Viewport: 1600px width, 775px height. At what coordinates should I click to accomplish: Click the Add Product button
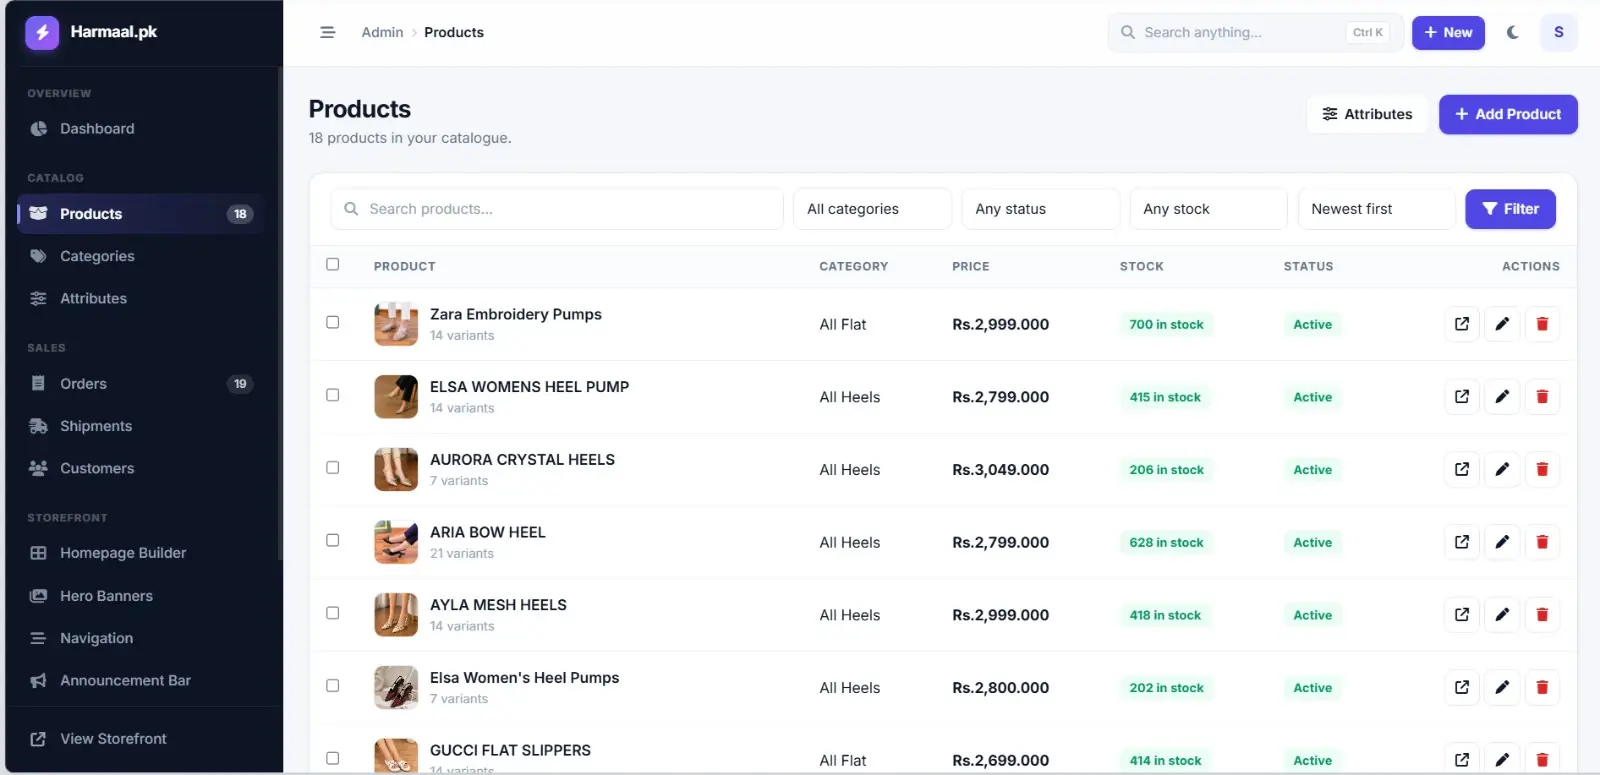pos(1508,114)
